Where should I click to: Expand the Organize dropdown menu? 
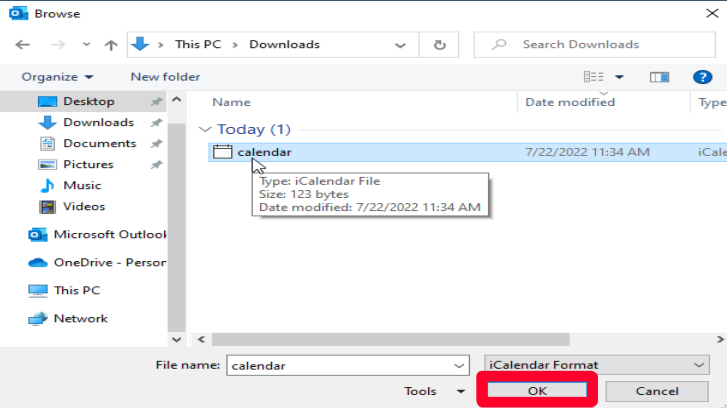[x=57, y=77]
